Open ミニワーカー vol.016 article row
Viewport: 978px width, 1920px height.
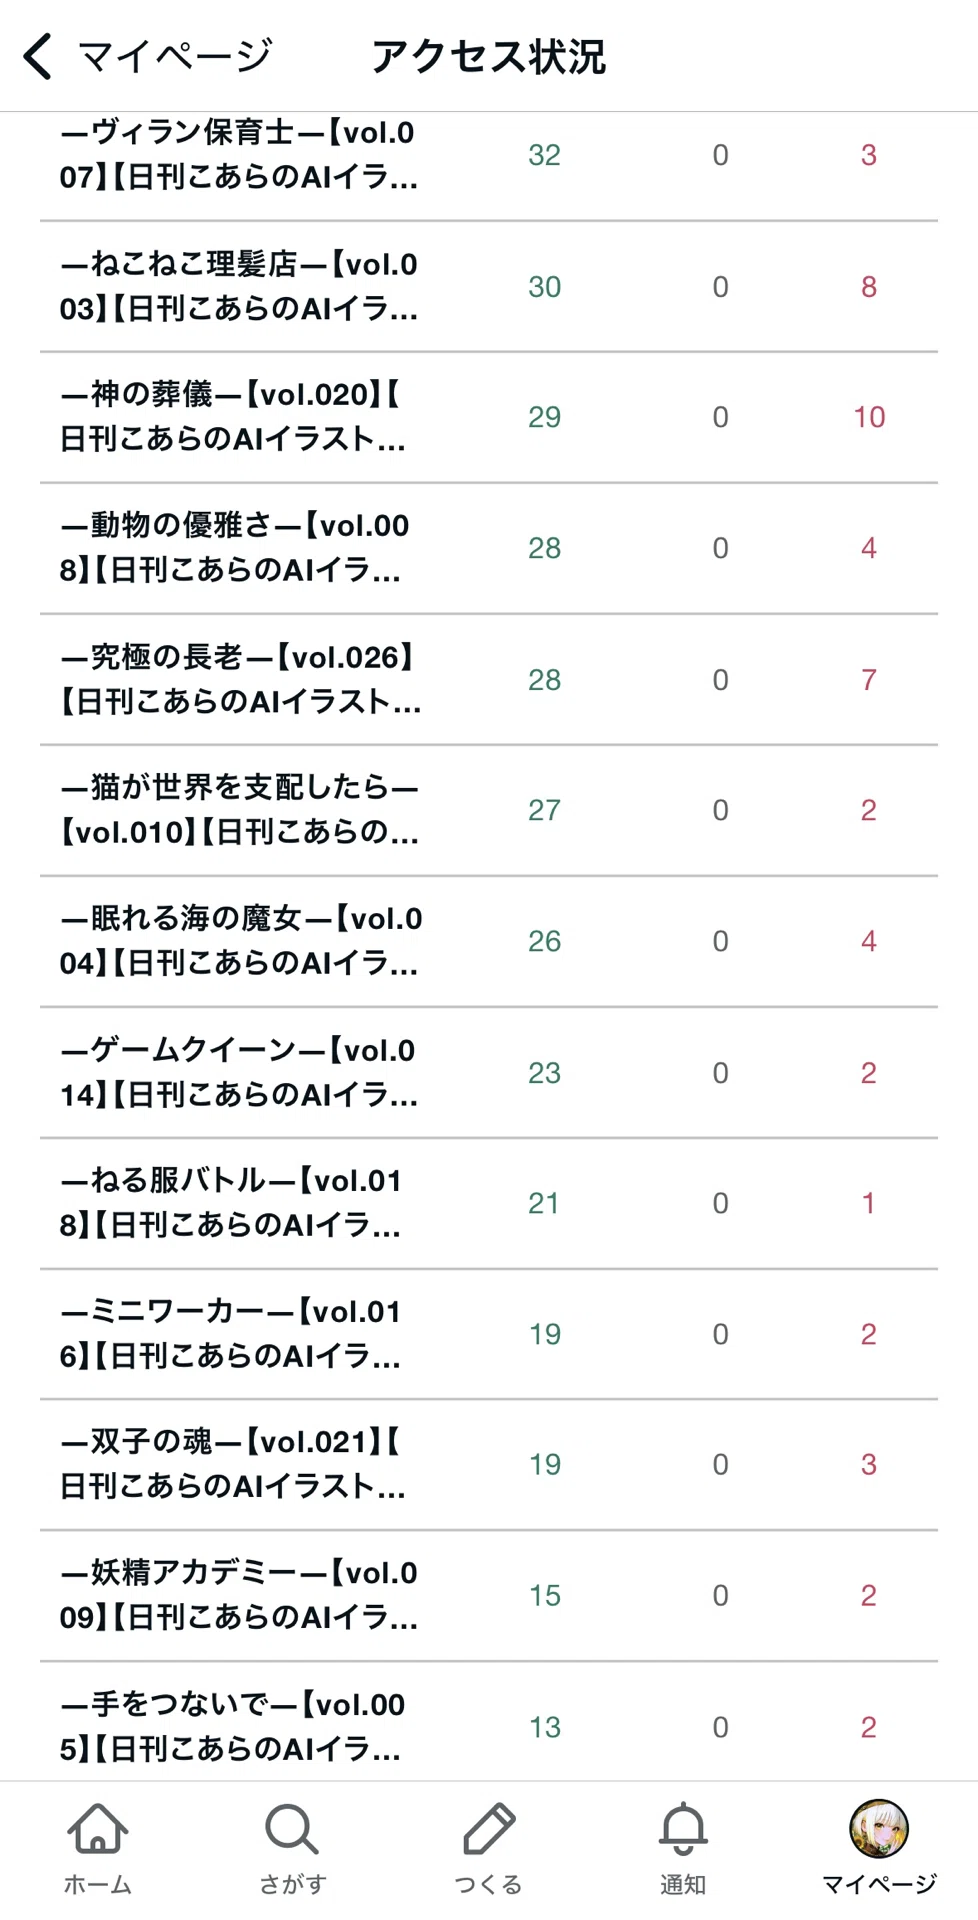(489, 1335)
